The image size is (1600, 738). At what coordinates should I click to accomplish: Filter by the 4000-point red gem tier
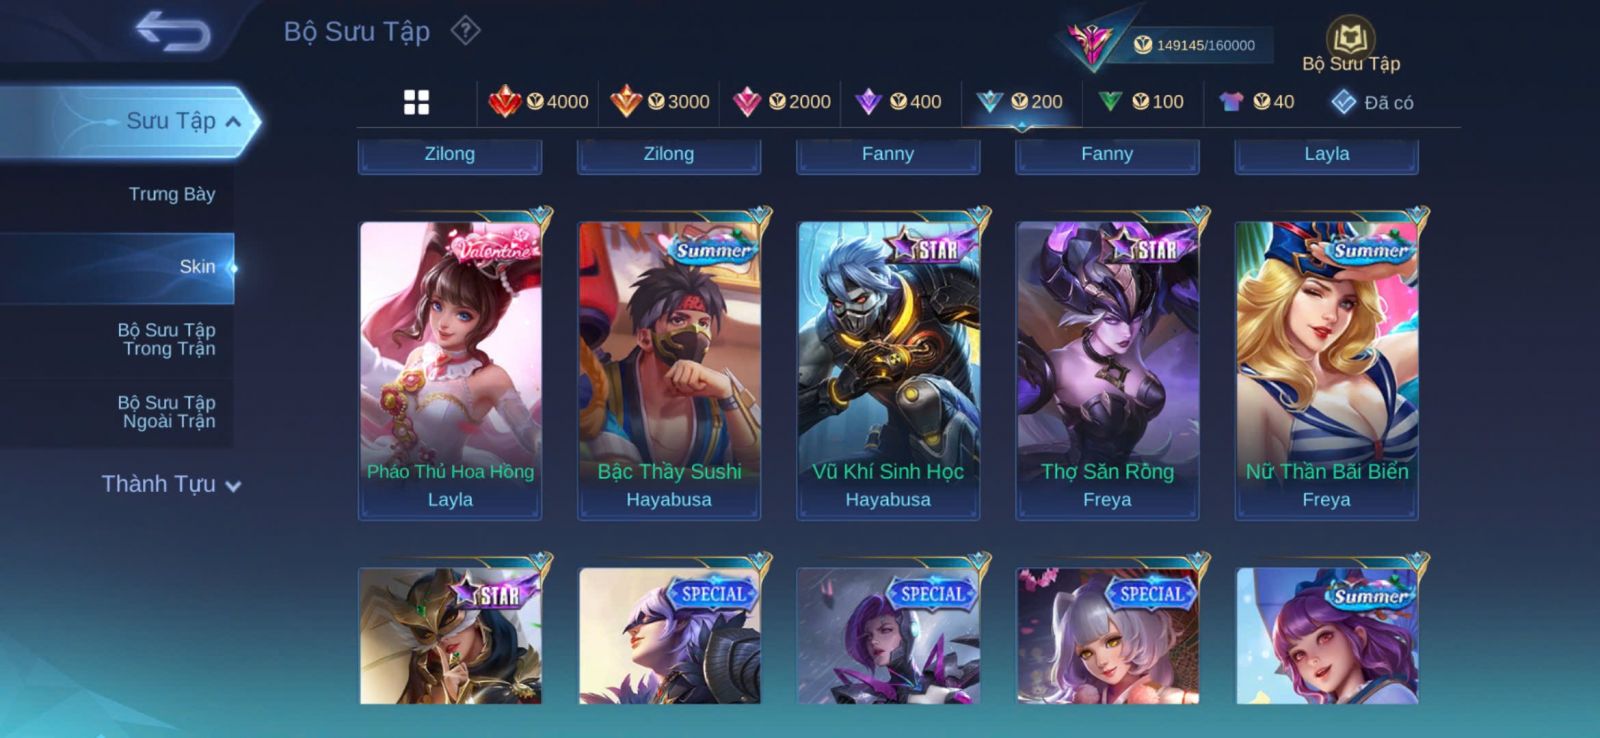tap(538, 101)
